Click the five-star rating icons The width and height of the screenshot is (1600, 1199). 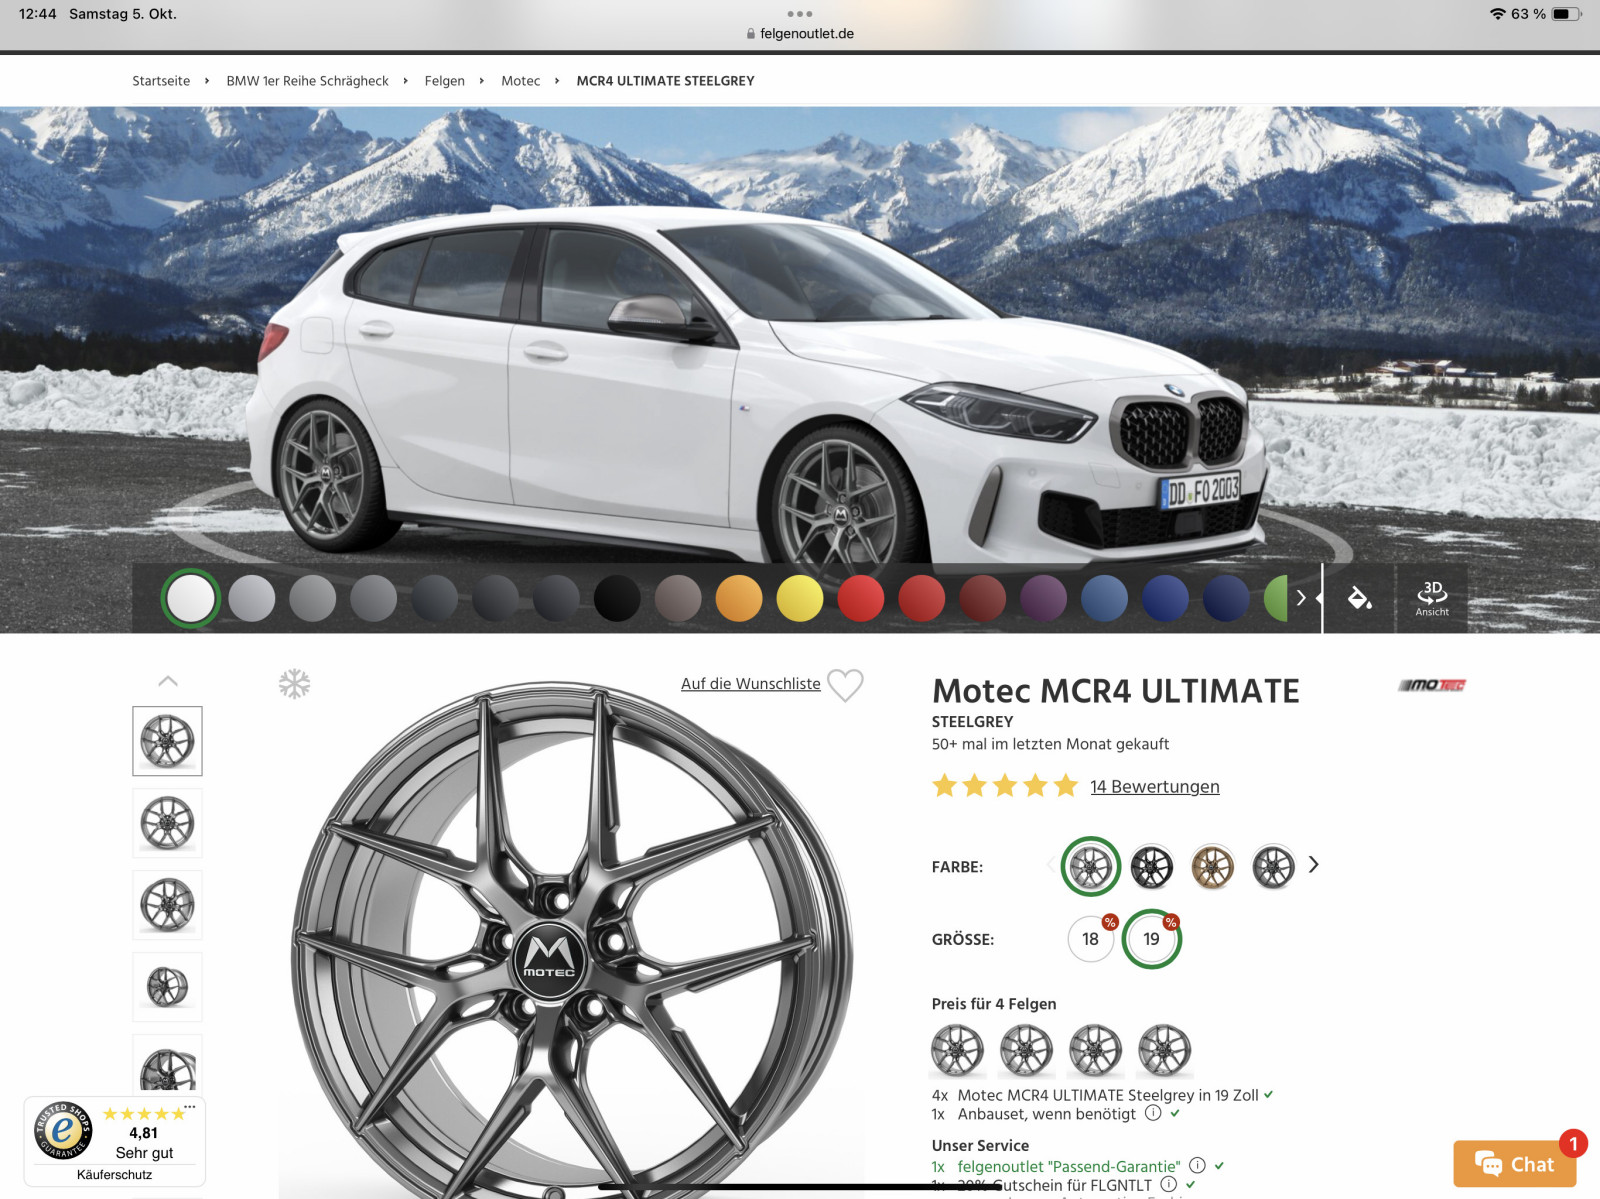pos(1005,786)
